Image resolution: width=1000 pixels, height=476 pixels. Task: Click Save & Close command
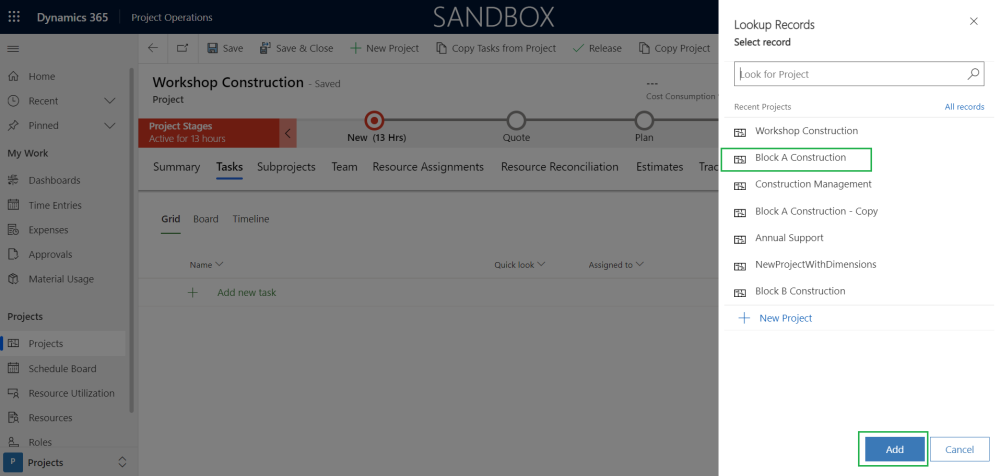tap(297, 48)
